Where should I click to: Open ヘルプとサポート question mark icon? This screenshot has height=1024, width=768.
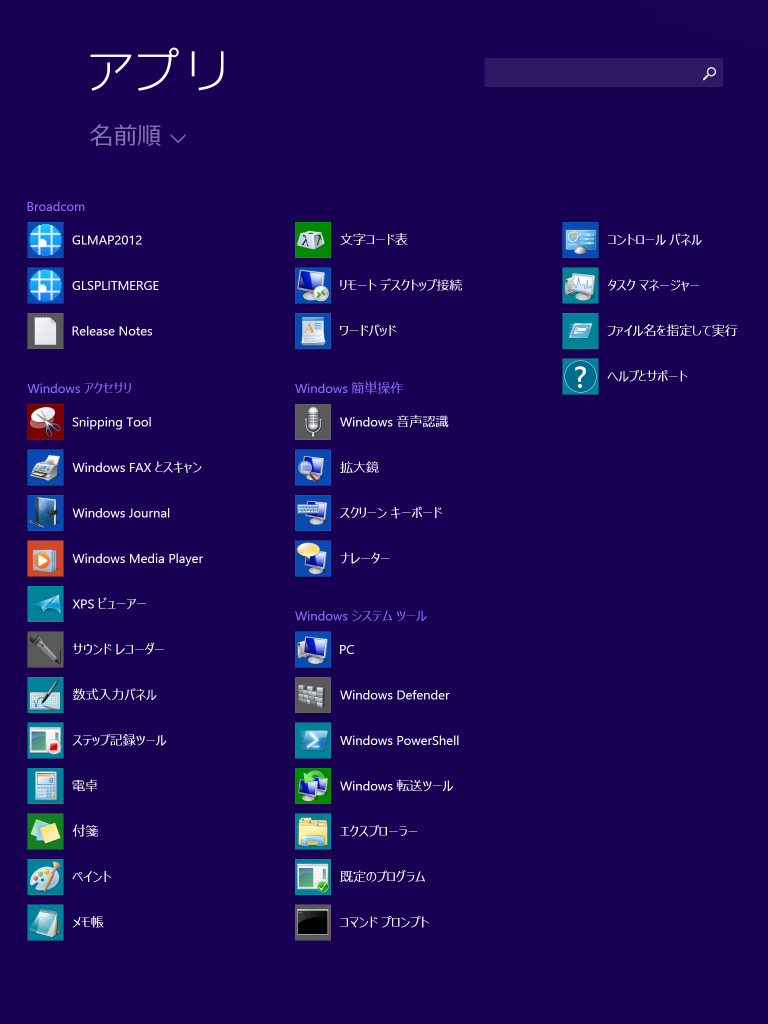[581, 376]
